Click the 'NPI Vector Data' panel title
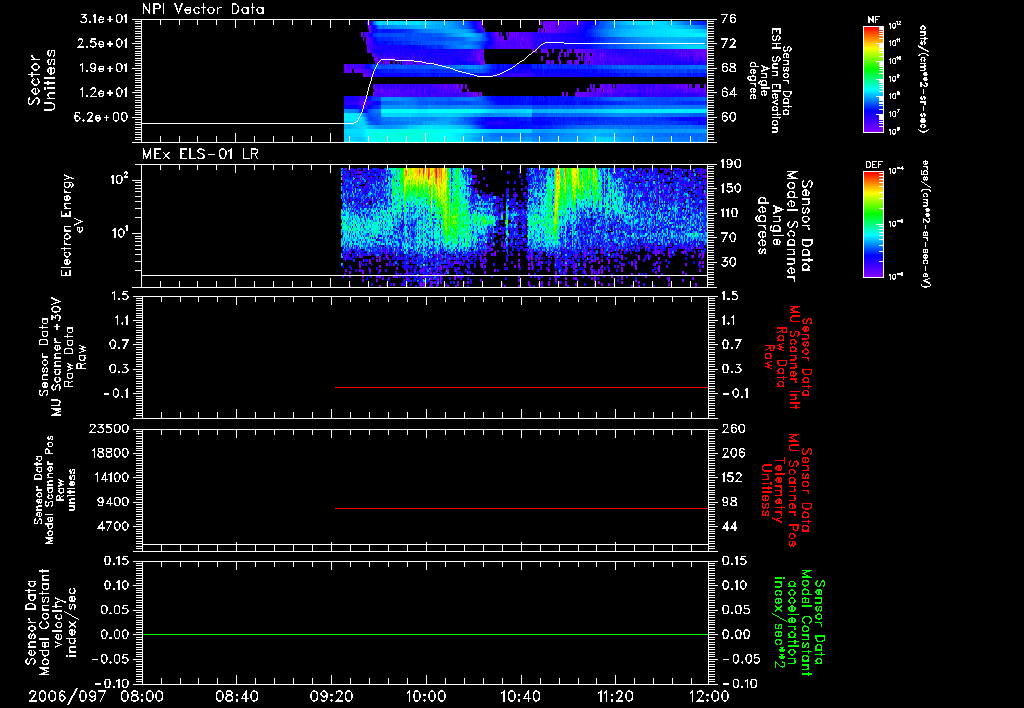Viewport: 1024px width, 708px height. coord(203,9)
